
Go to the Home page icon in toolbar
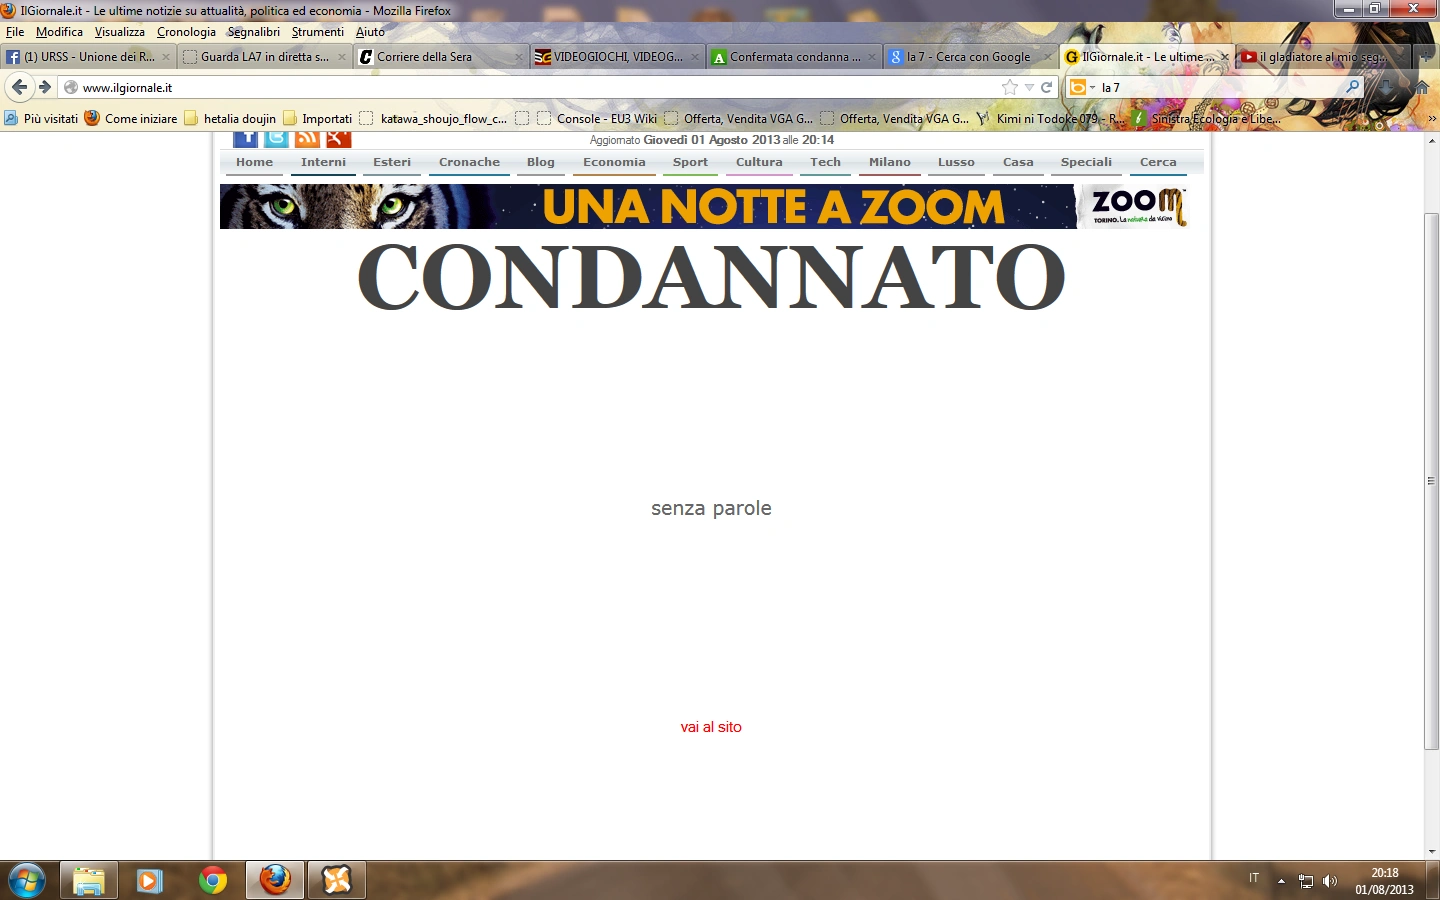point(1421,87)
